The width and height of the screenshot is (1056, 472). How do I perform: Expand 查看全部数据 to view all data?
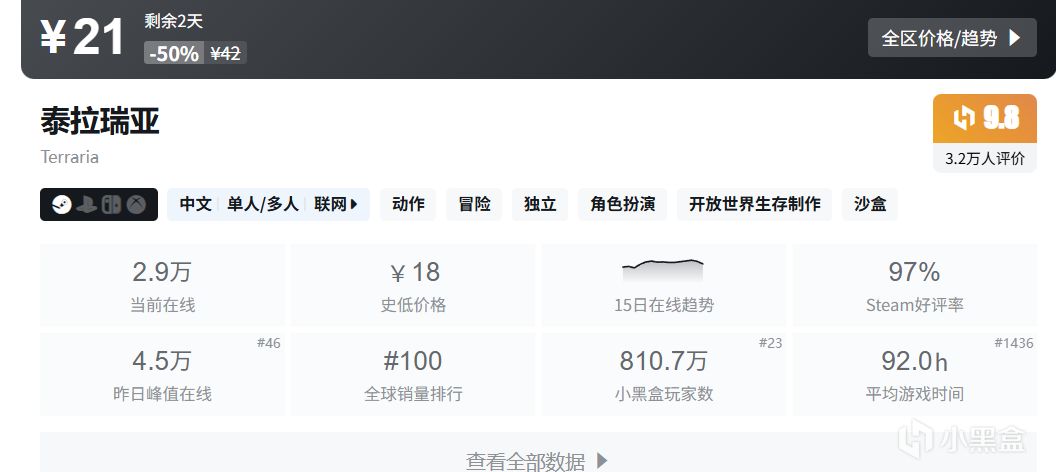tap(538, 461)
